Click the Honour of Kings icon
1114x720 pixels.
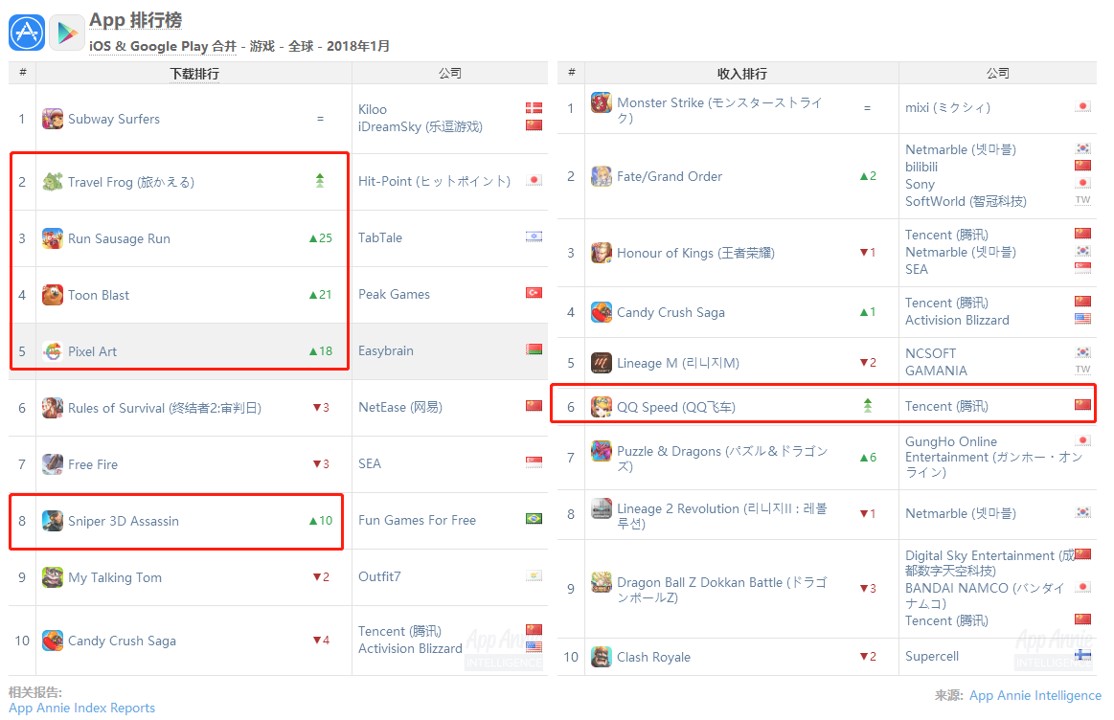601,252
